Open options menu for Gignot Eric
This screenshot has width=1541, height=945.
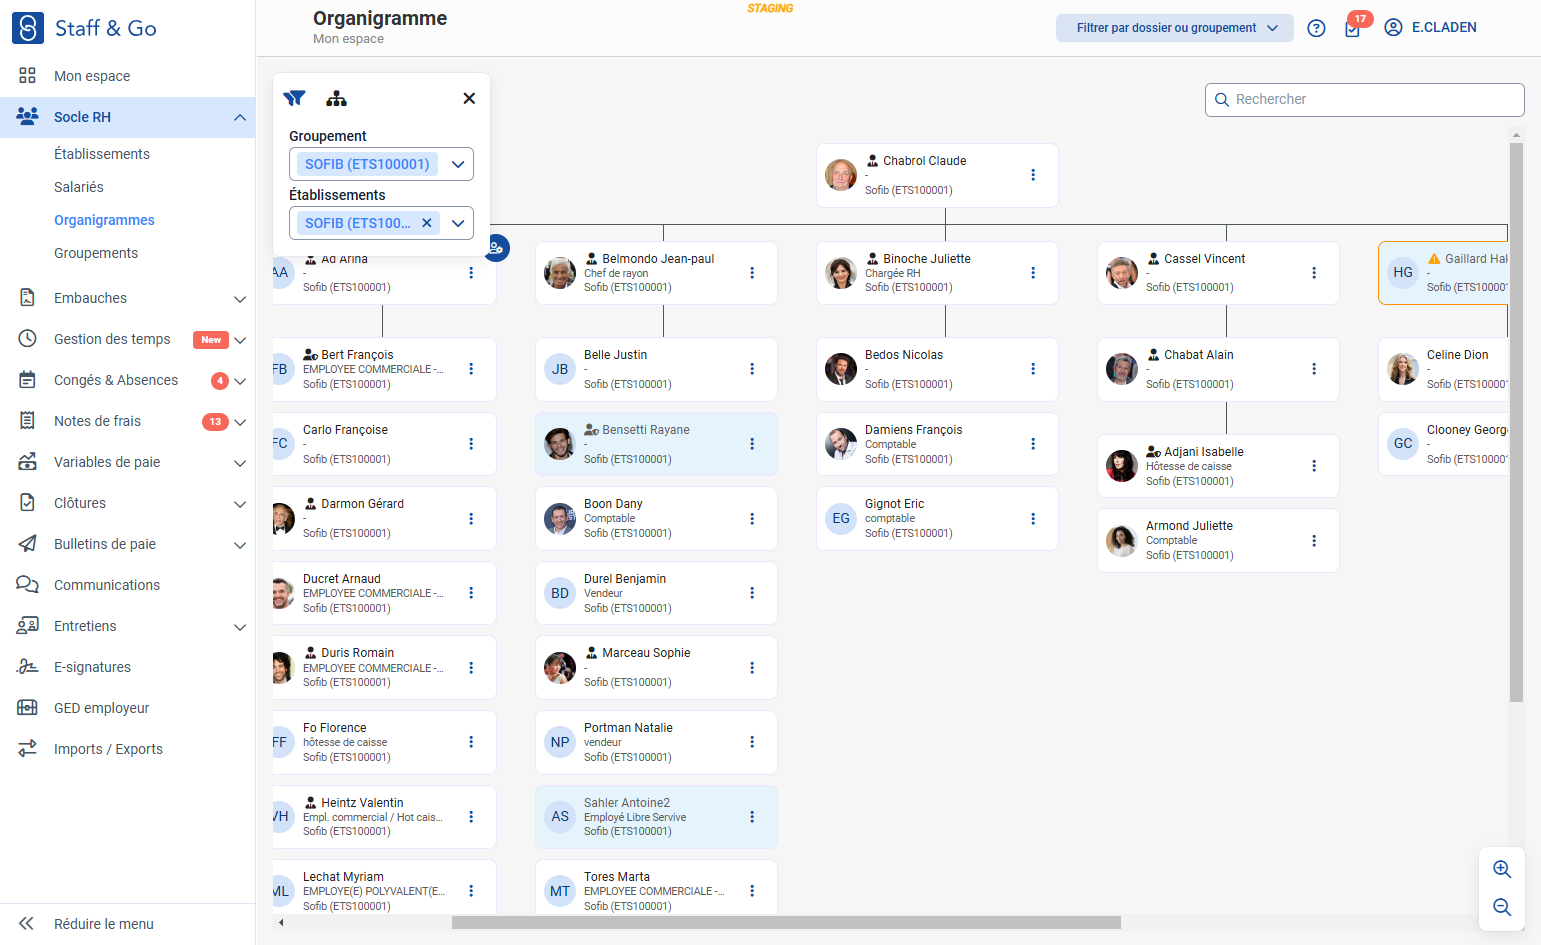point(1033,519)
